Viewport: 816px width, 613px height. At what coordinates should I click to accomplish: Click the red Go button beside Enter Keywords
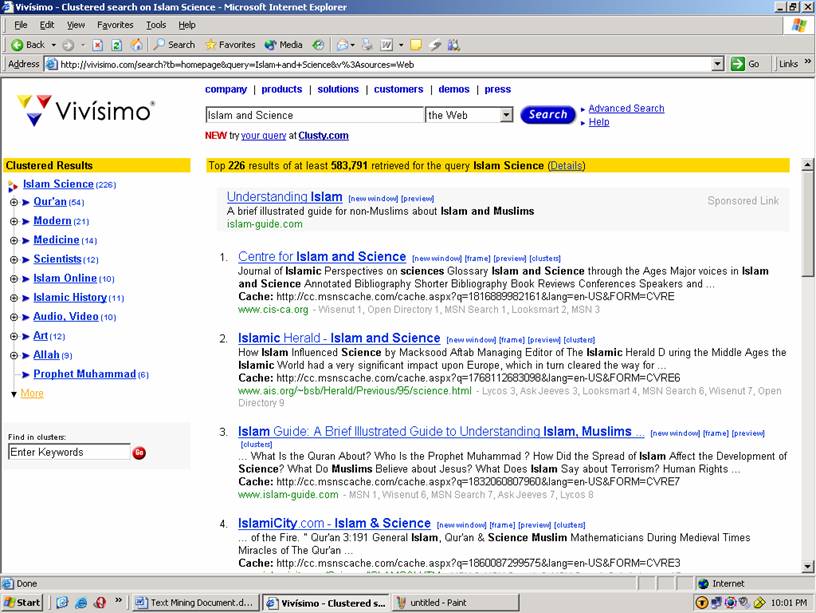point(139,453)
